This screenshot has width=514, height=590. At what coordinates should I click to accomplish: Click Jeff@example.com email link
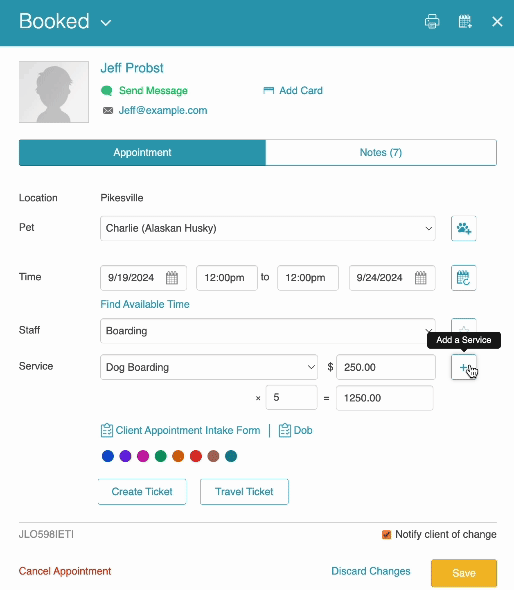[163, 110]
